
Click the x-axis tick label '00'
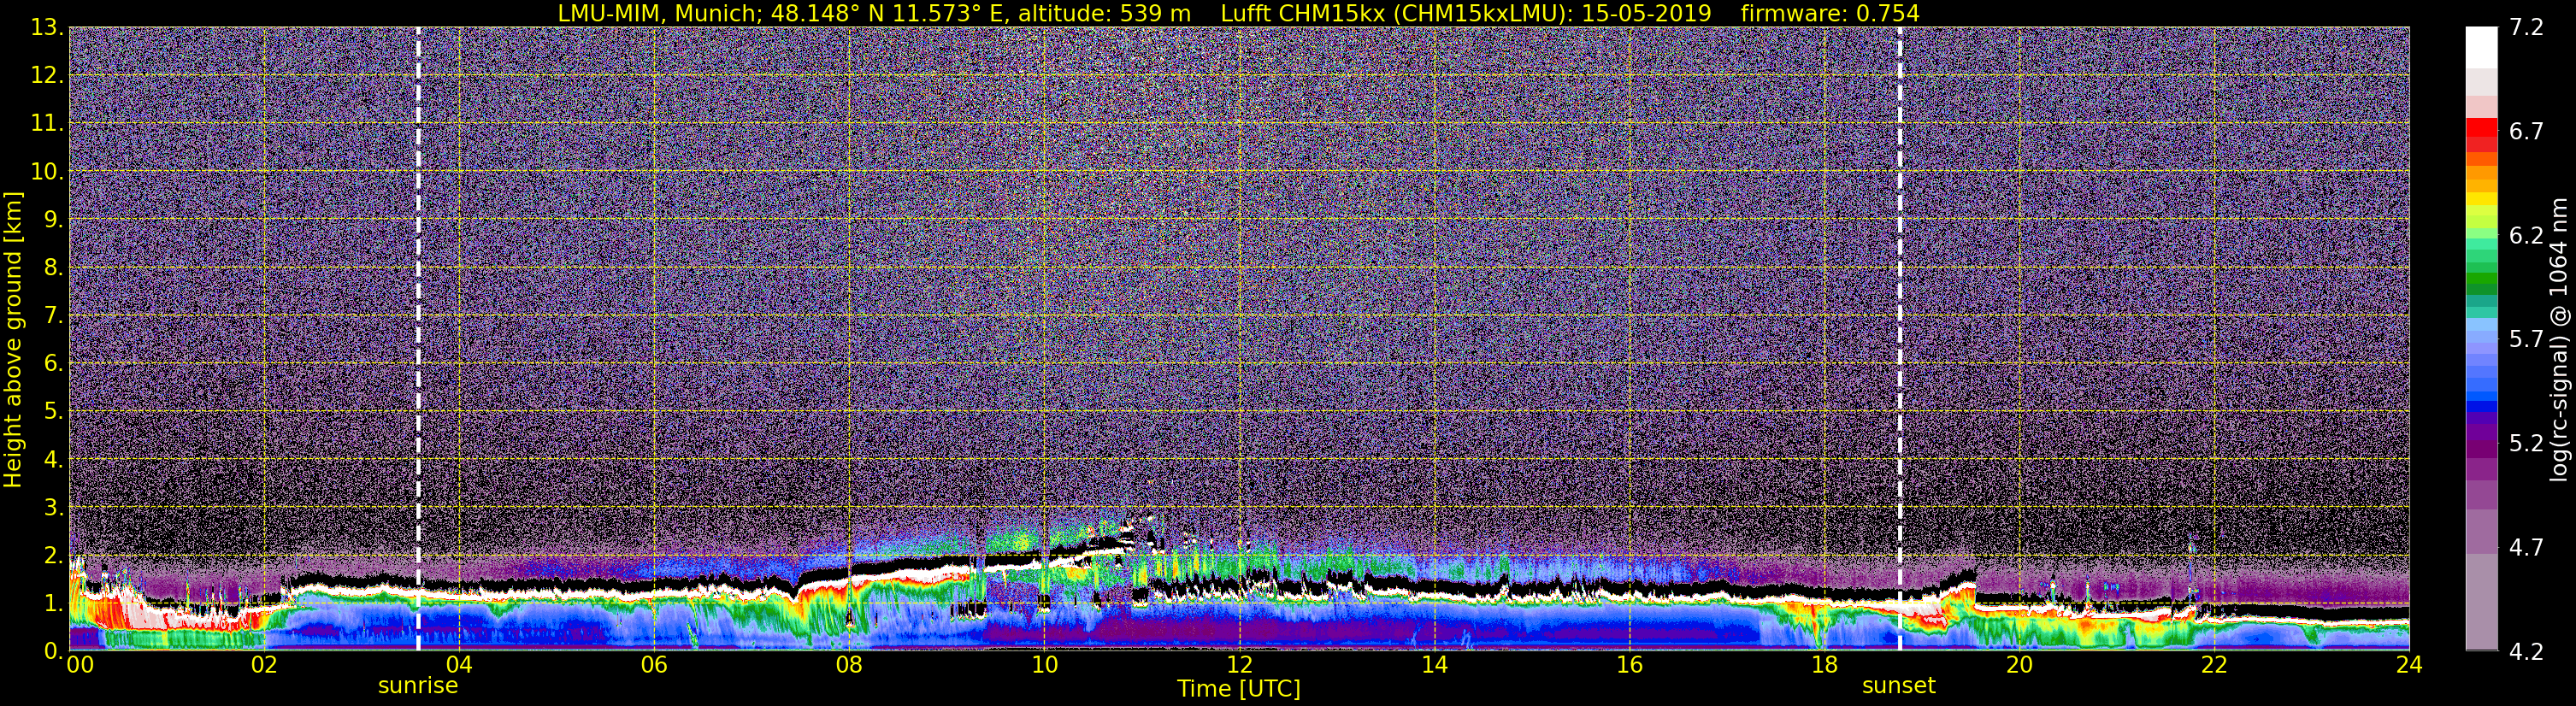tap(80, 665)
